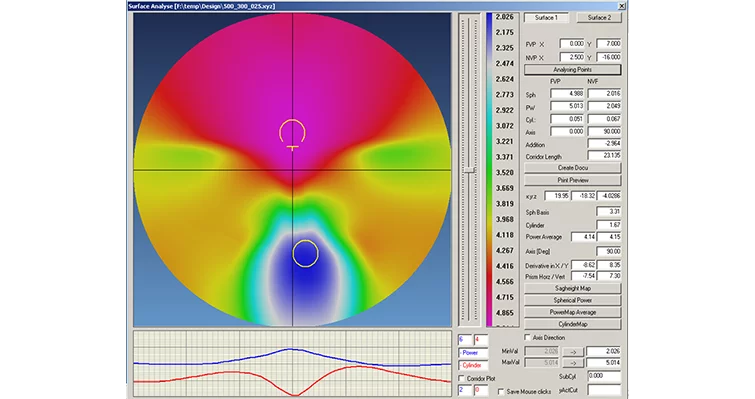This screenshot has width=755, height=399.
Task: Click the Prism Horz field -7.54
Action: click(584, 276)
